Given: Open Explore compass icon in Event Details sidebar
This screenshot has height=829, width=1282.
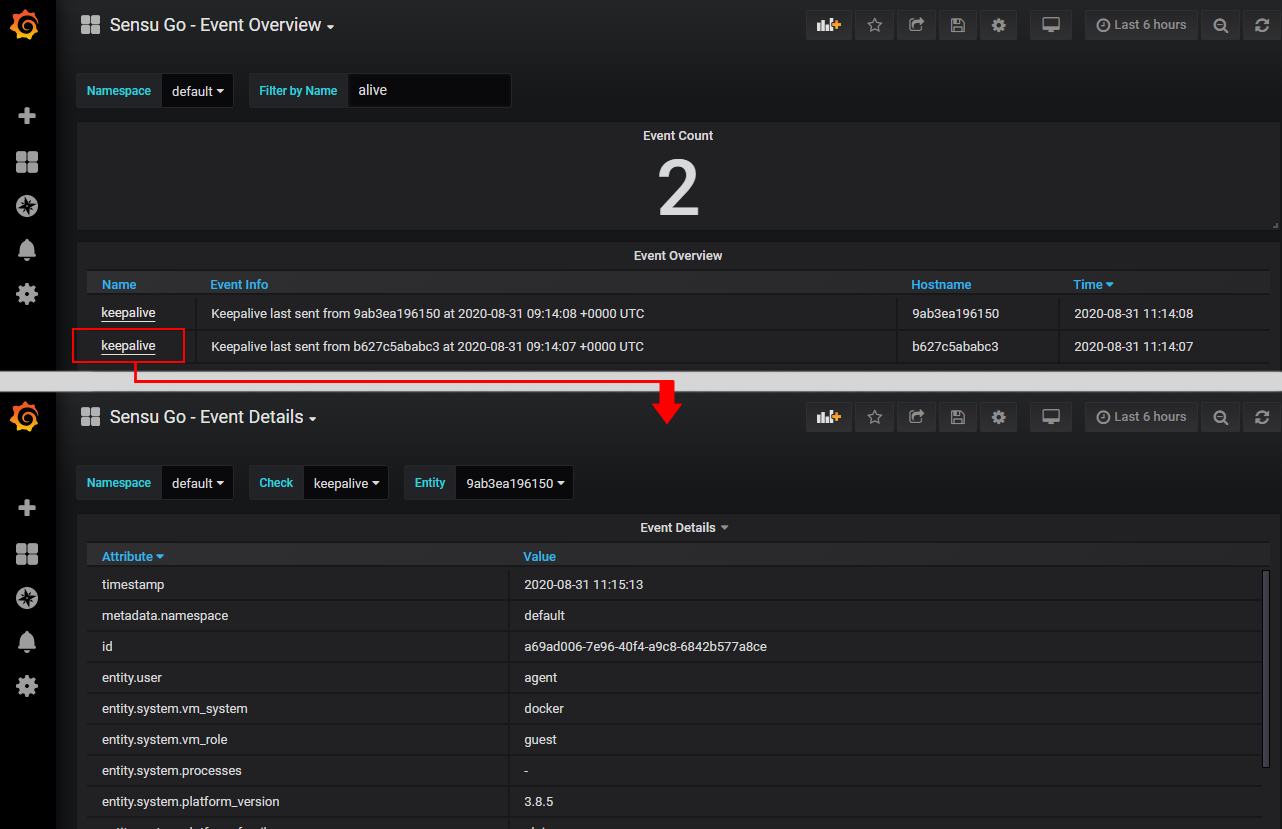Looking at the screenshot, I should click(x=27, y=599).
